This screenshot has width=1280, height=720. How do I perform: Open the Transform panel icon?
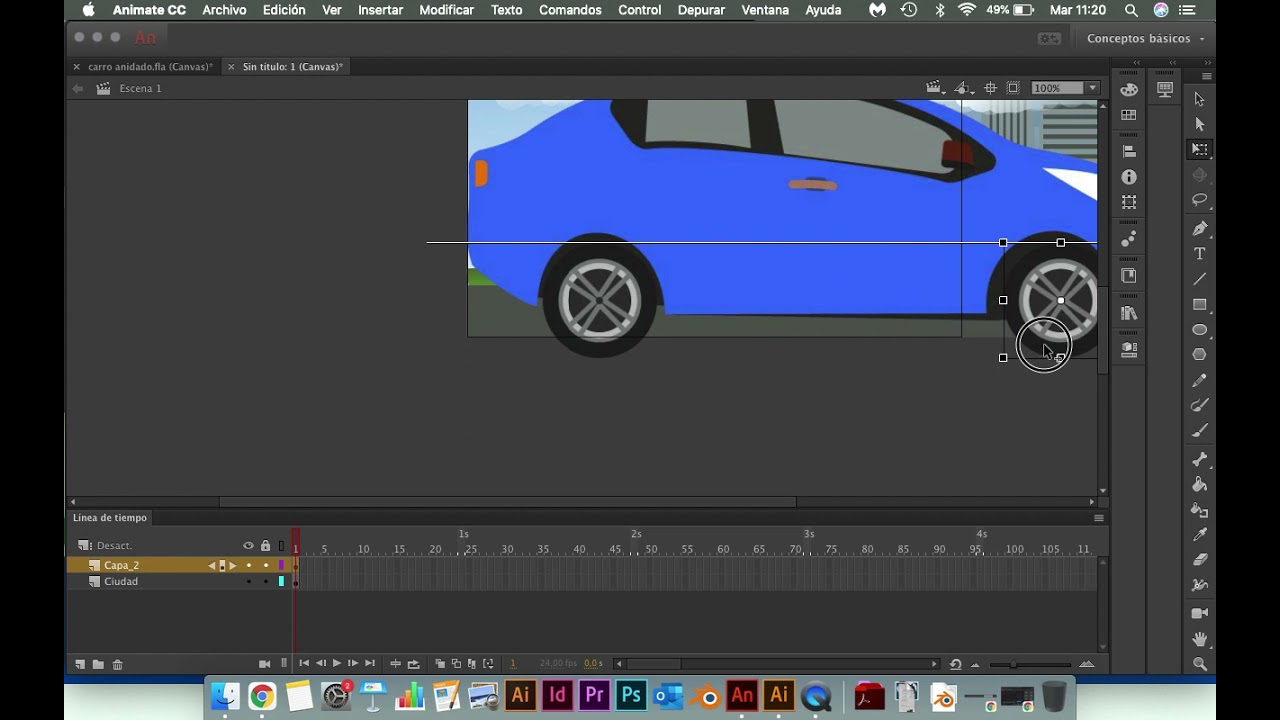(x=1129, y=202)
